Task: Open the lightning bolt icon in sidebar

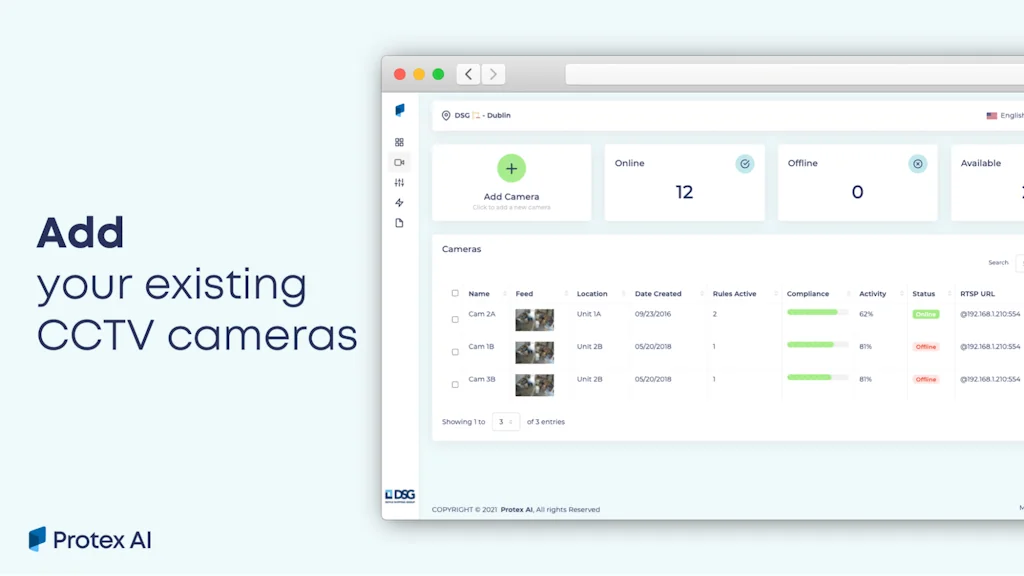Action: click(399, 203)
